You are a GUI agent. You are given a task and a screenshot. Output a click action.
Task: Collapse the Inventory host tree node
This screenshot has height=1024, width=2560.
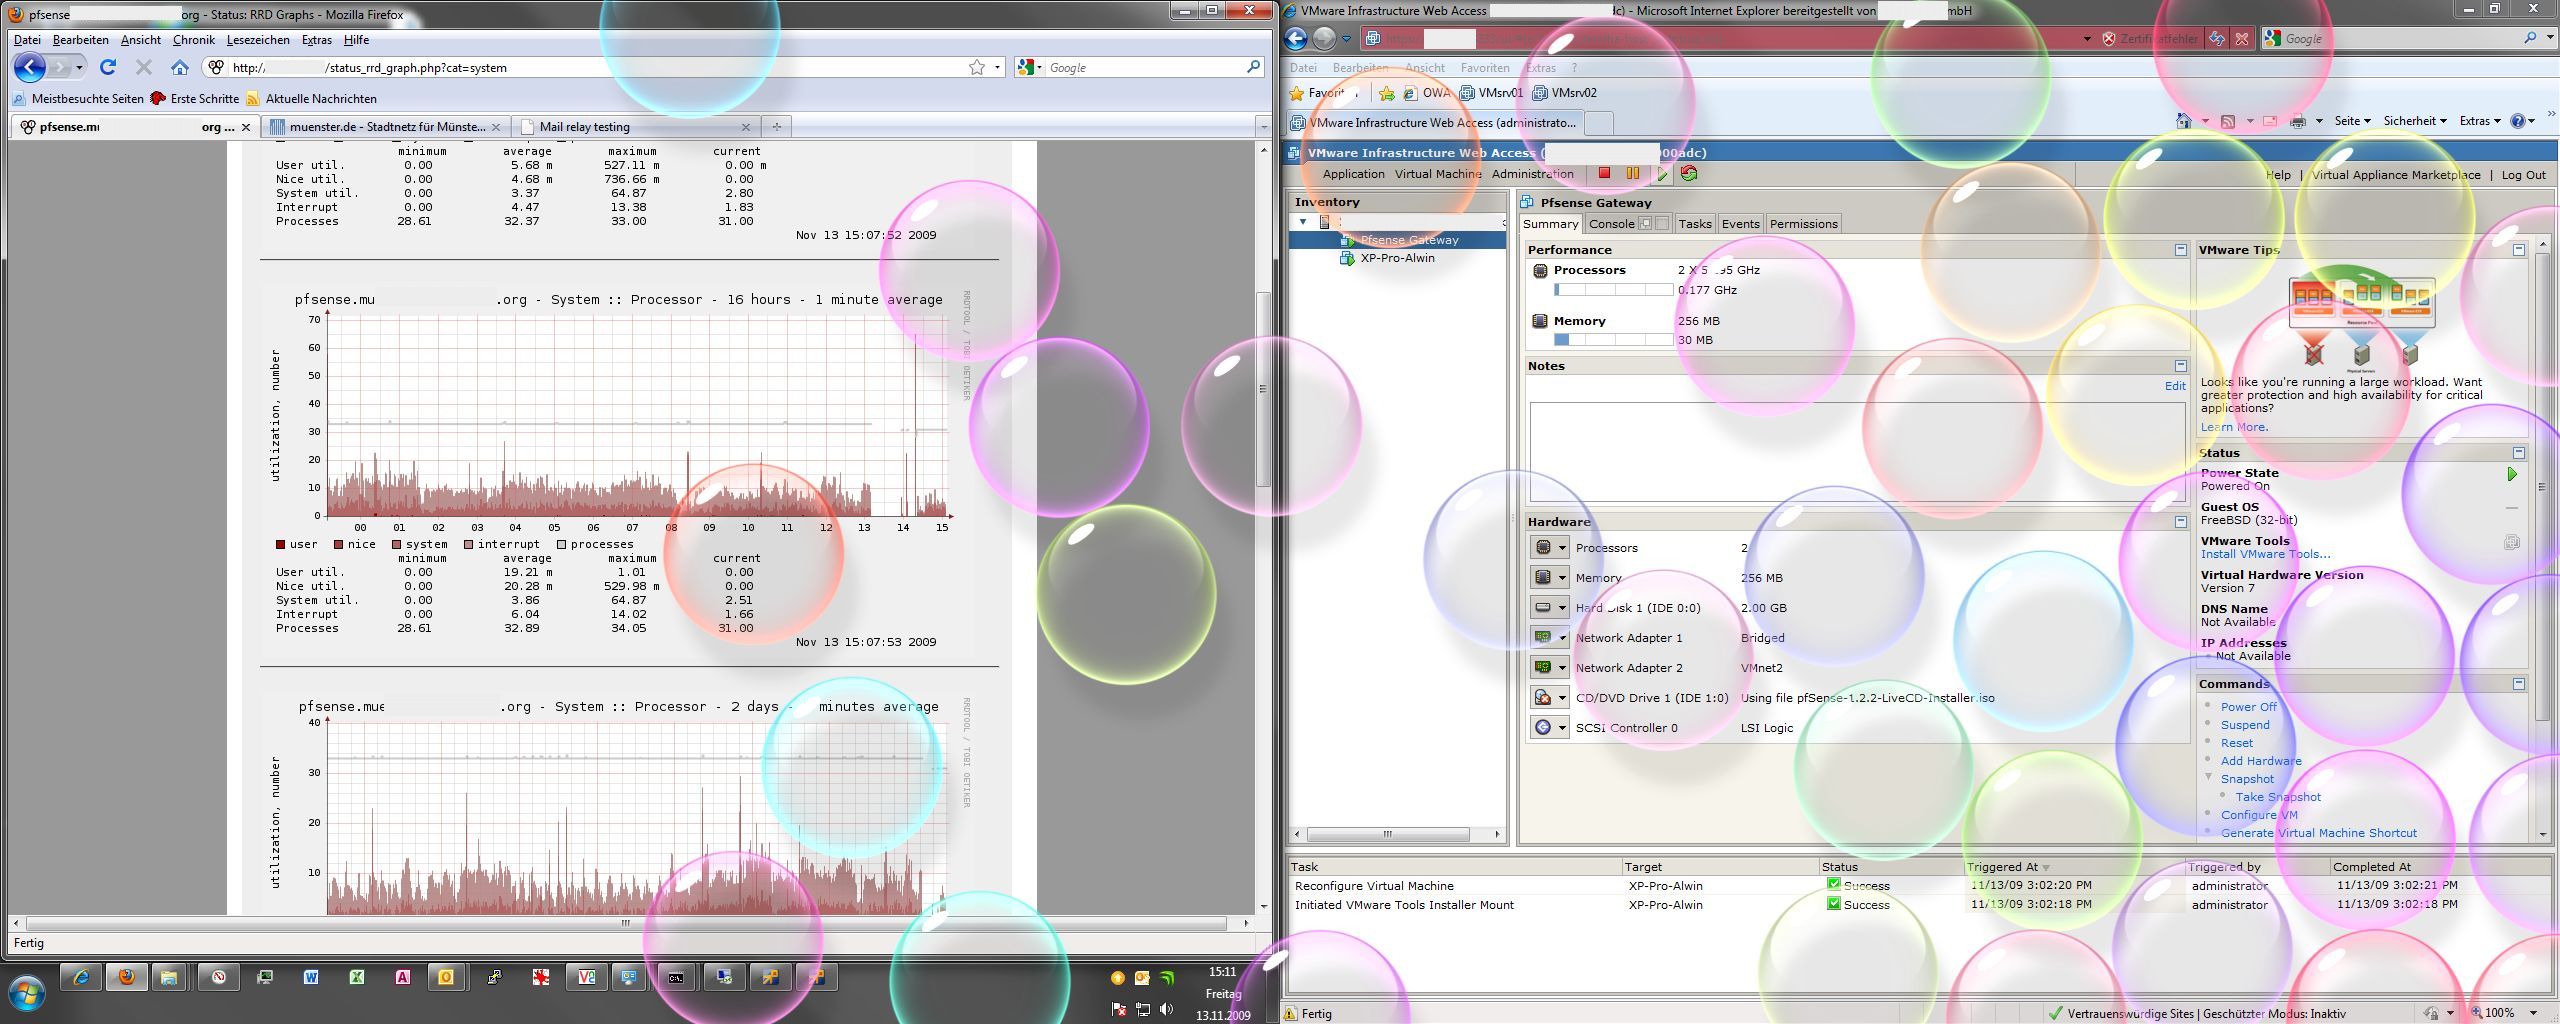pos(1303,222)
